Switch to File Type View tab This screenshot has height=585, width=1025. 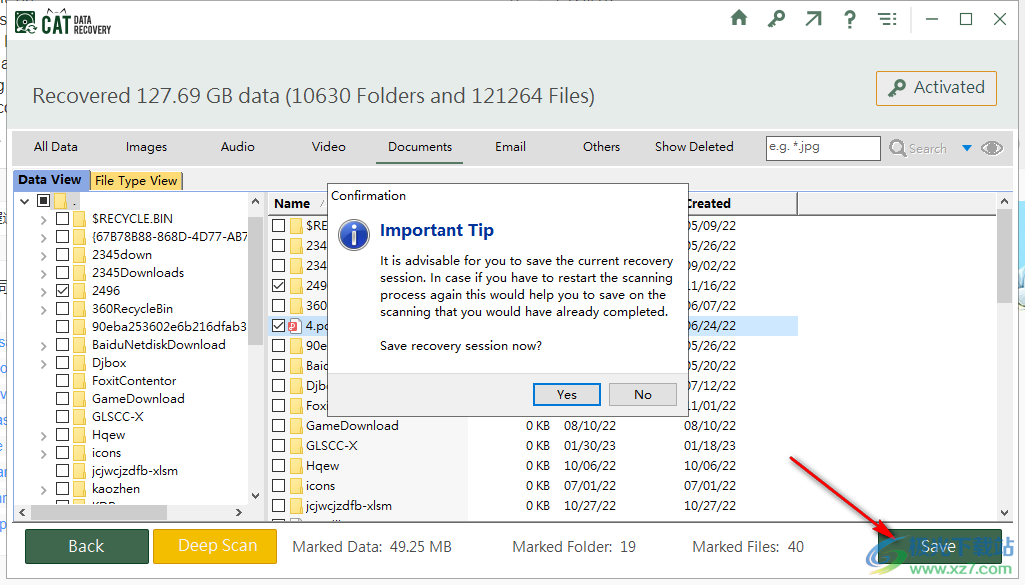136,180
